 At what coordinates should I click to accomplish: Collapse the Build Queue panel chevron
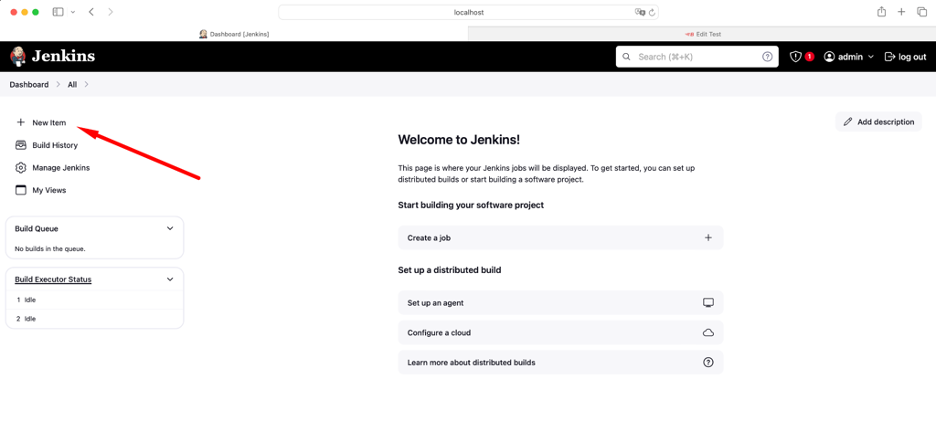(170, 229)
